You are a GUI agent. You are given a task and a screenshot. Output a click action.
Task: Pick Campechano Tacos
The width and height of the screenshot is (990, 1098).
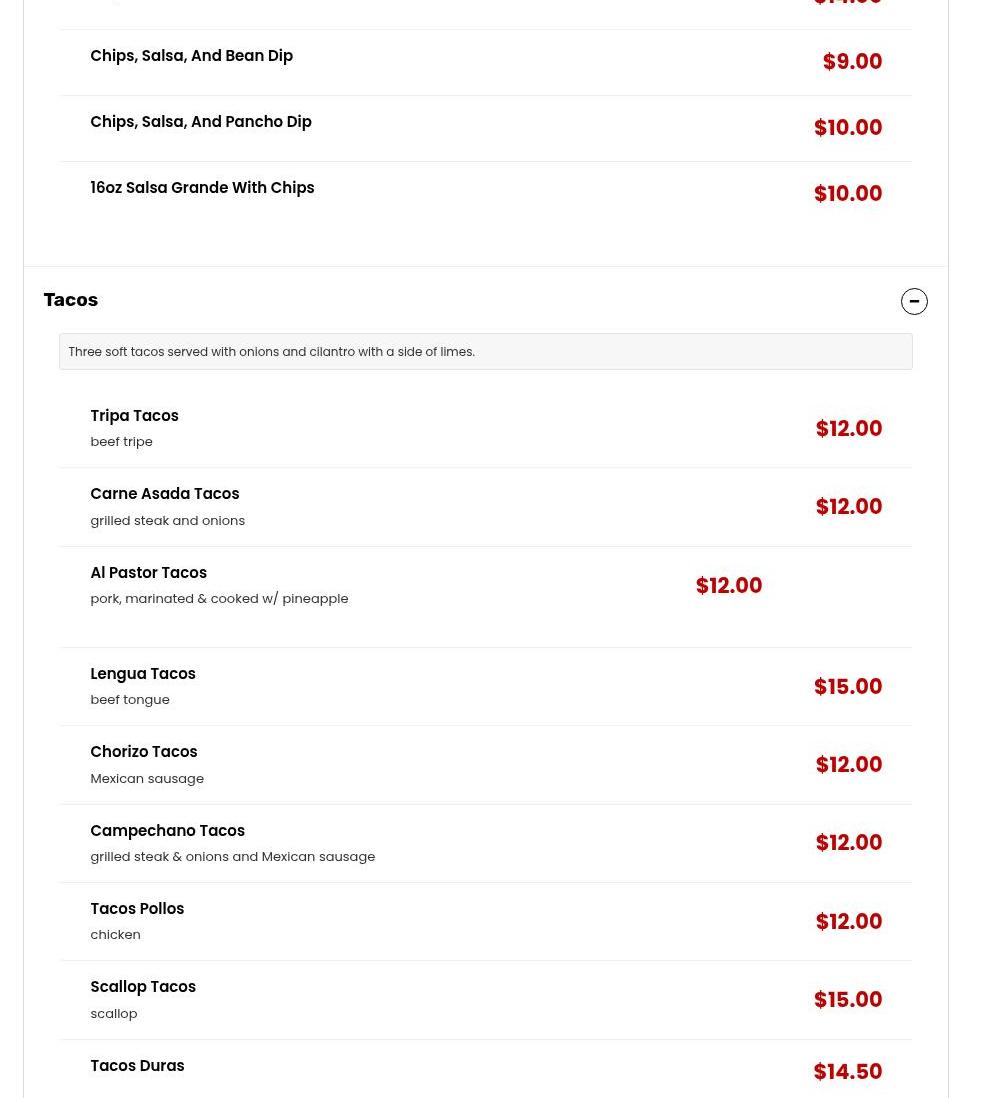coord(167,831)
